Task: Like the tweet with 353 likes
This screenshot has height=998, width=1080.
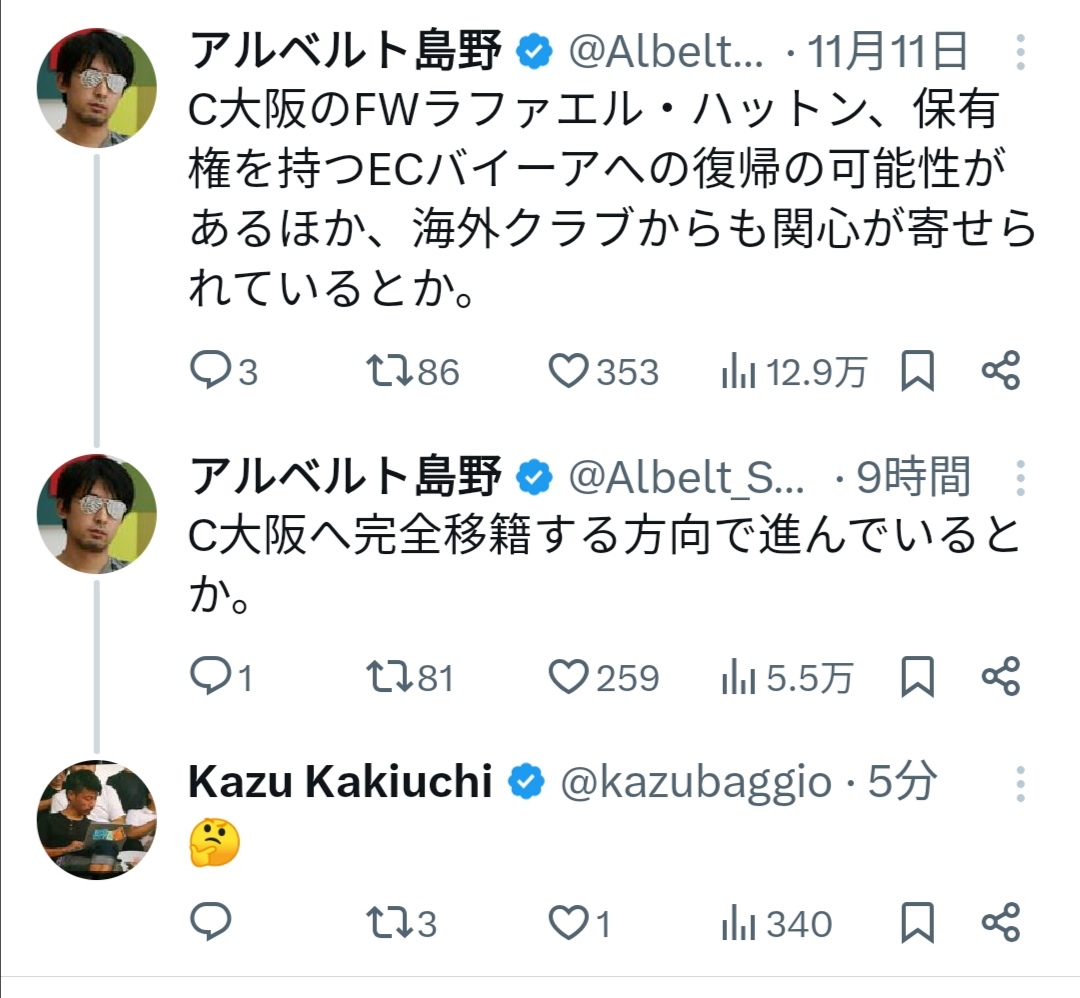Action: [570, 372]
